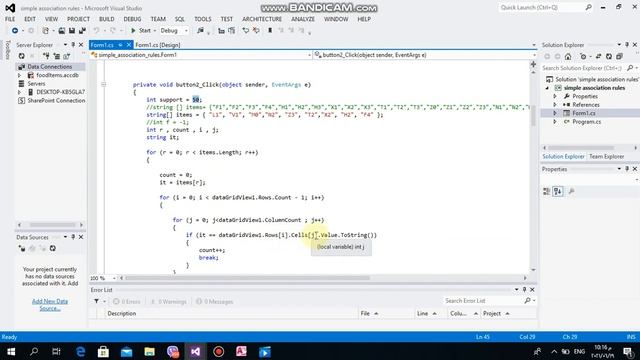Image resolution: width=640 pixels, height=360 pixels.
Task: Click the Solution Explorer Home icon
Action: (568, 56)
